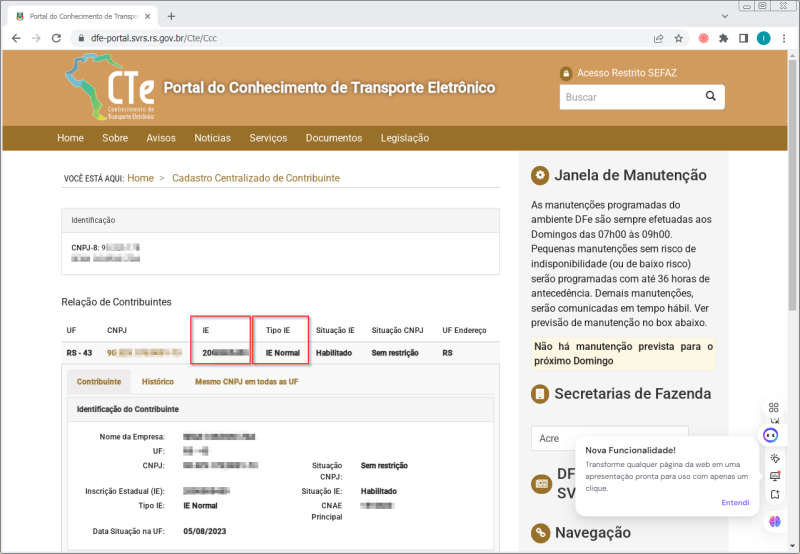Click the share page icon in address bar
The height and width of the screenshot is (554, 800).
(x=659, y=38)
